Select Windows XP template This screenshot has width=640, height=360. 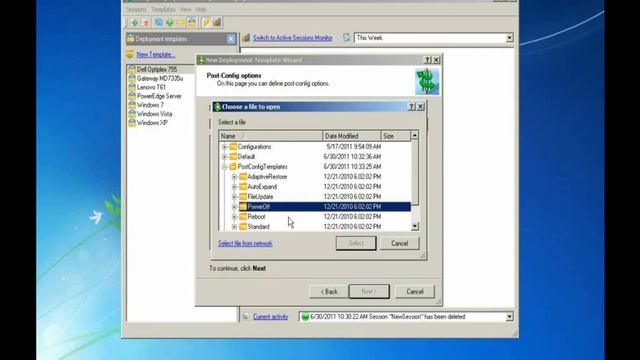(x=152, y=123)
